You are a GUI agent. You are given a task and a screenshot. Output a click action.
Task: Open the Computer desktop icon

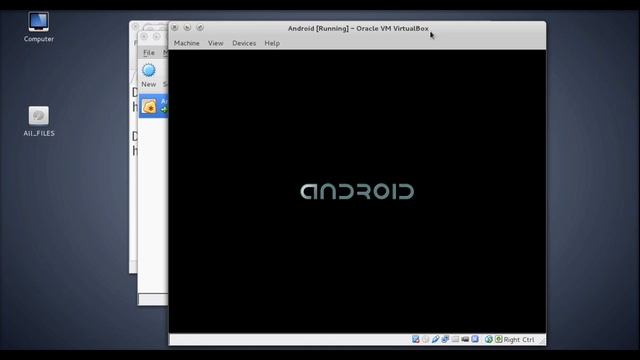[x=38, y=27]
